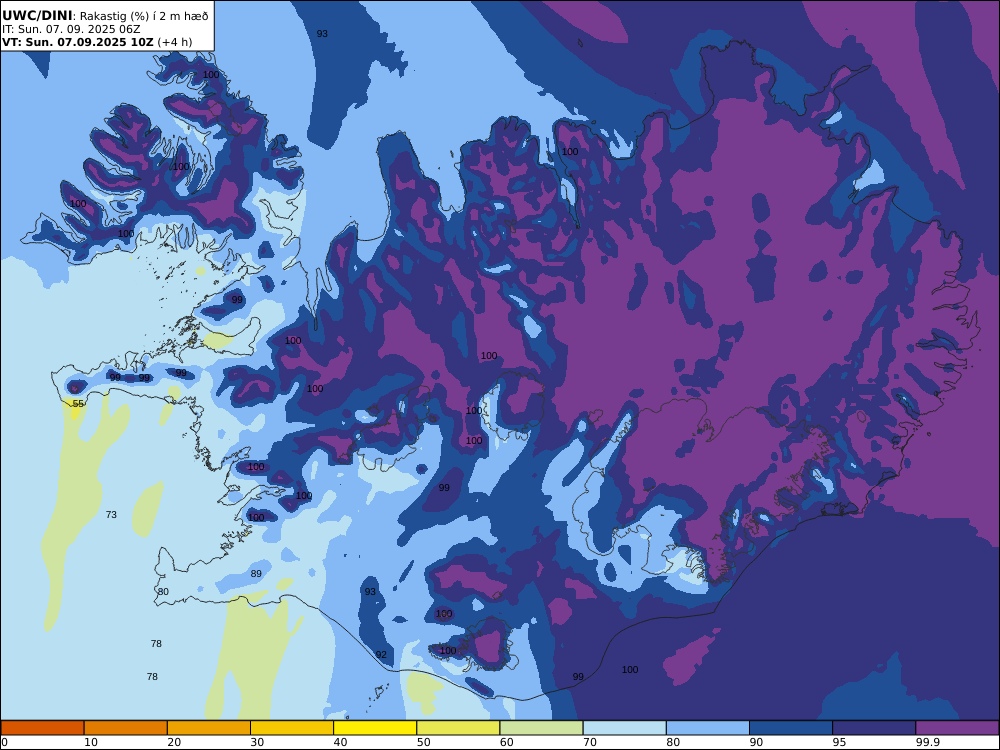The width and height of the screenshot is (1000, 750).
Task: Click the dark orange 0–10 colorbar segment
Action: (42, 728)
